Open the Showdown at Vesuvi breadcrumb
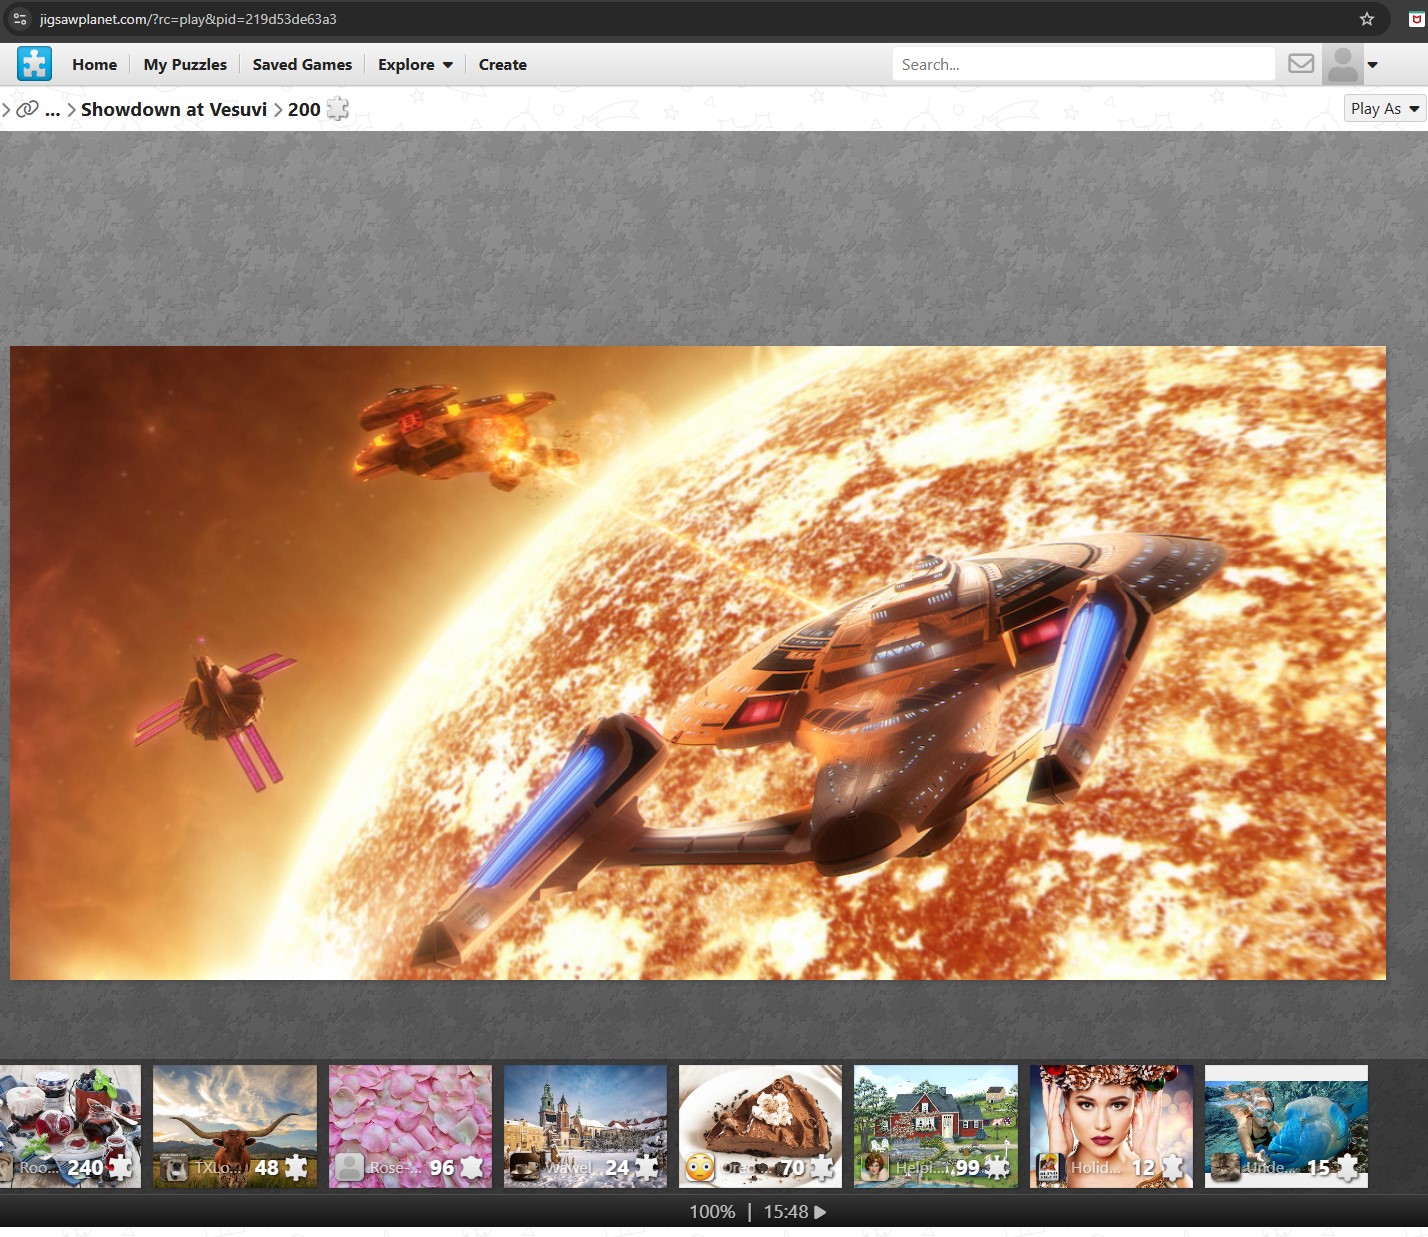The width and height of the screenshot is (1428, 1237). (174, 110)
